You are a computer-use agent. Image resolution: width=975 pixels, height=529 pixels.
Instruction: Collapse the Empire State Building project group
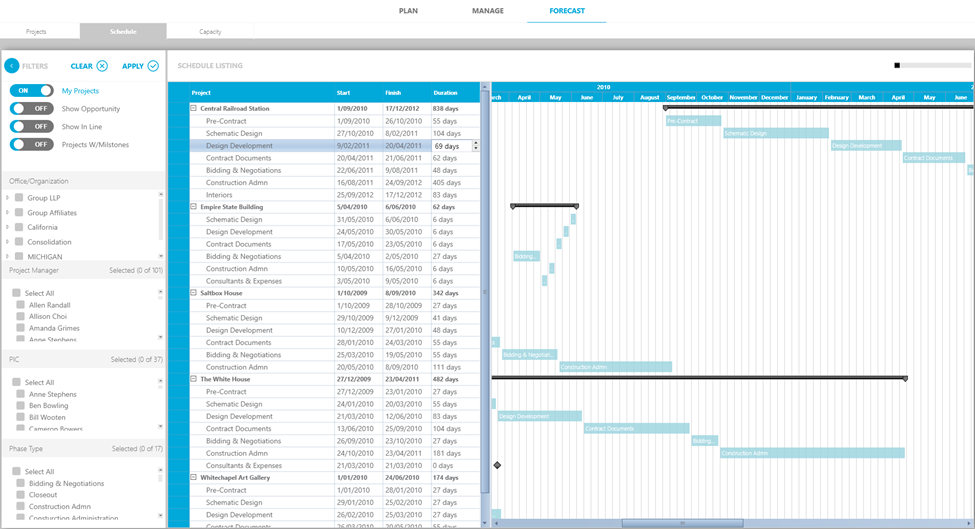click(194, 207)
